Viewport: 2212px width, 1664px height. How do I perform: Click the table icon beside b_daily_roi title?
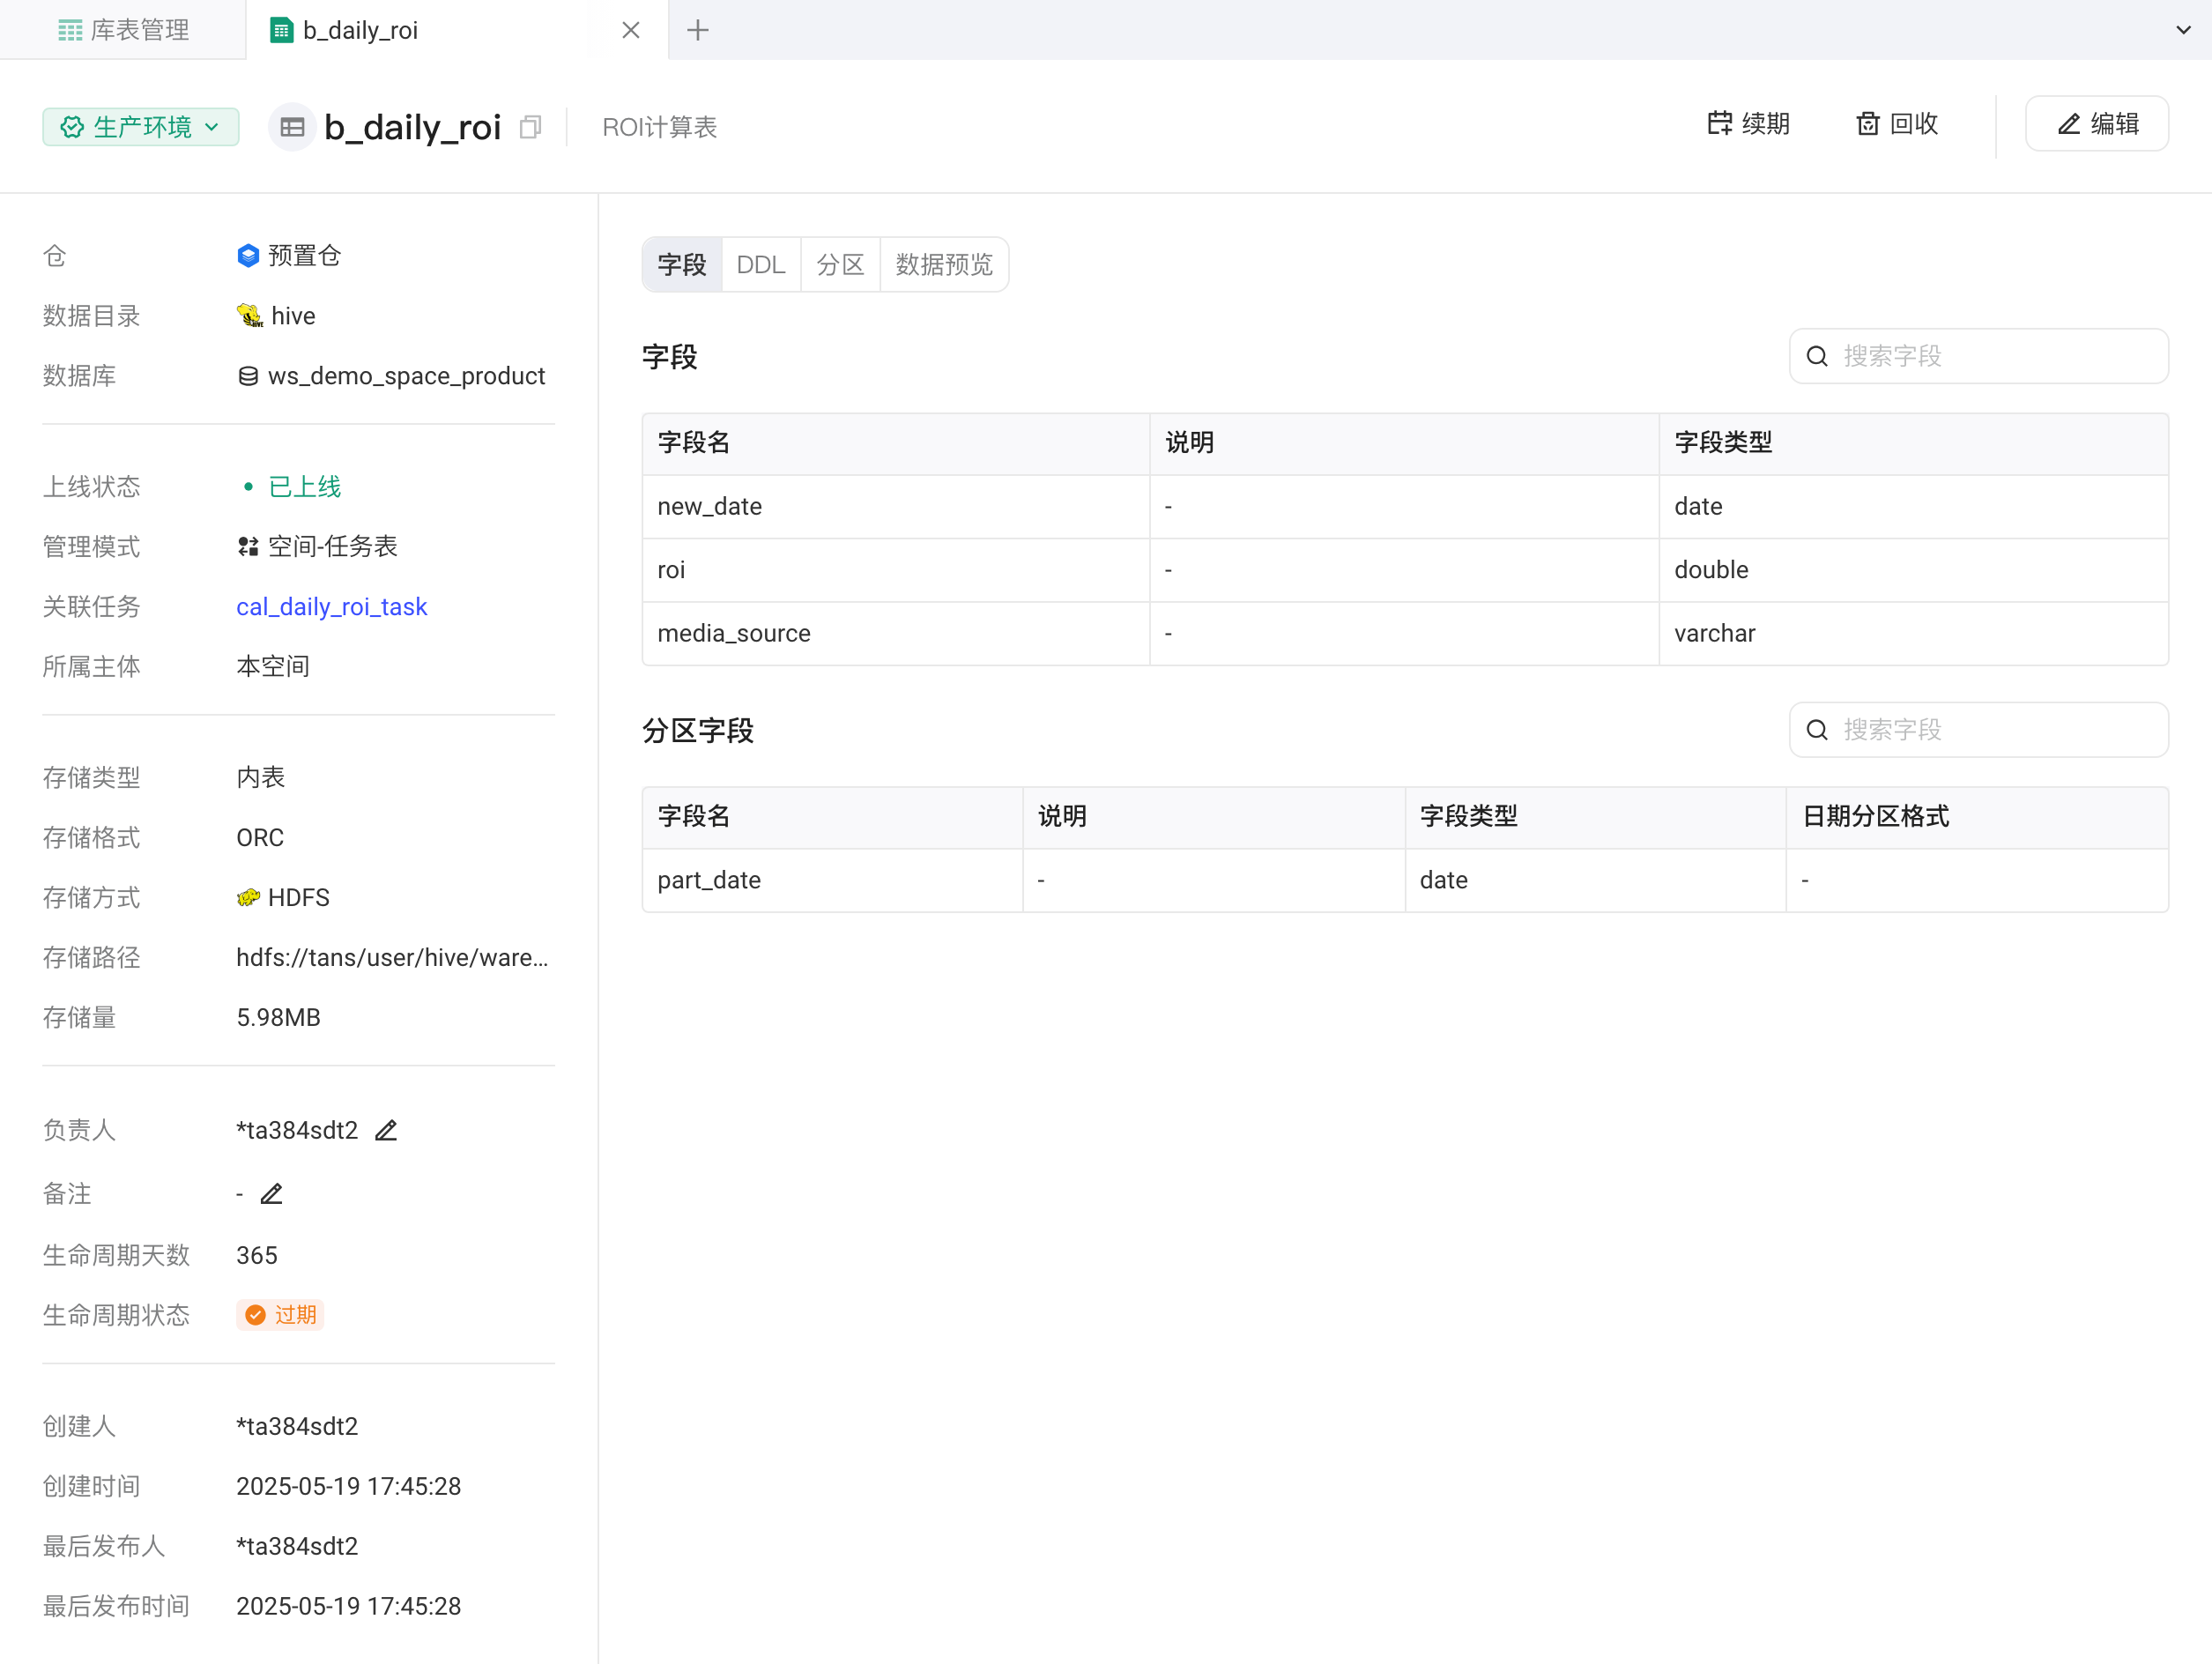pos(292,127)
